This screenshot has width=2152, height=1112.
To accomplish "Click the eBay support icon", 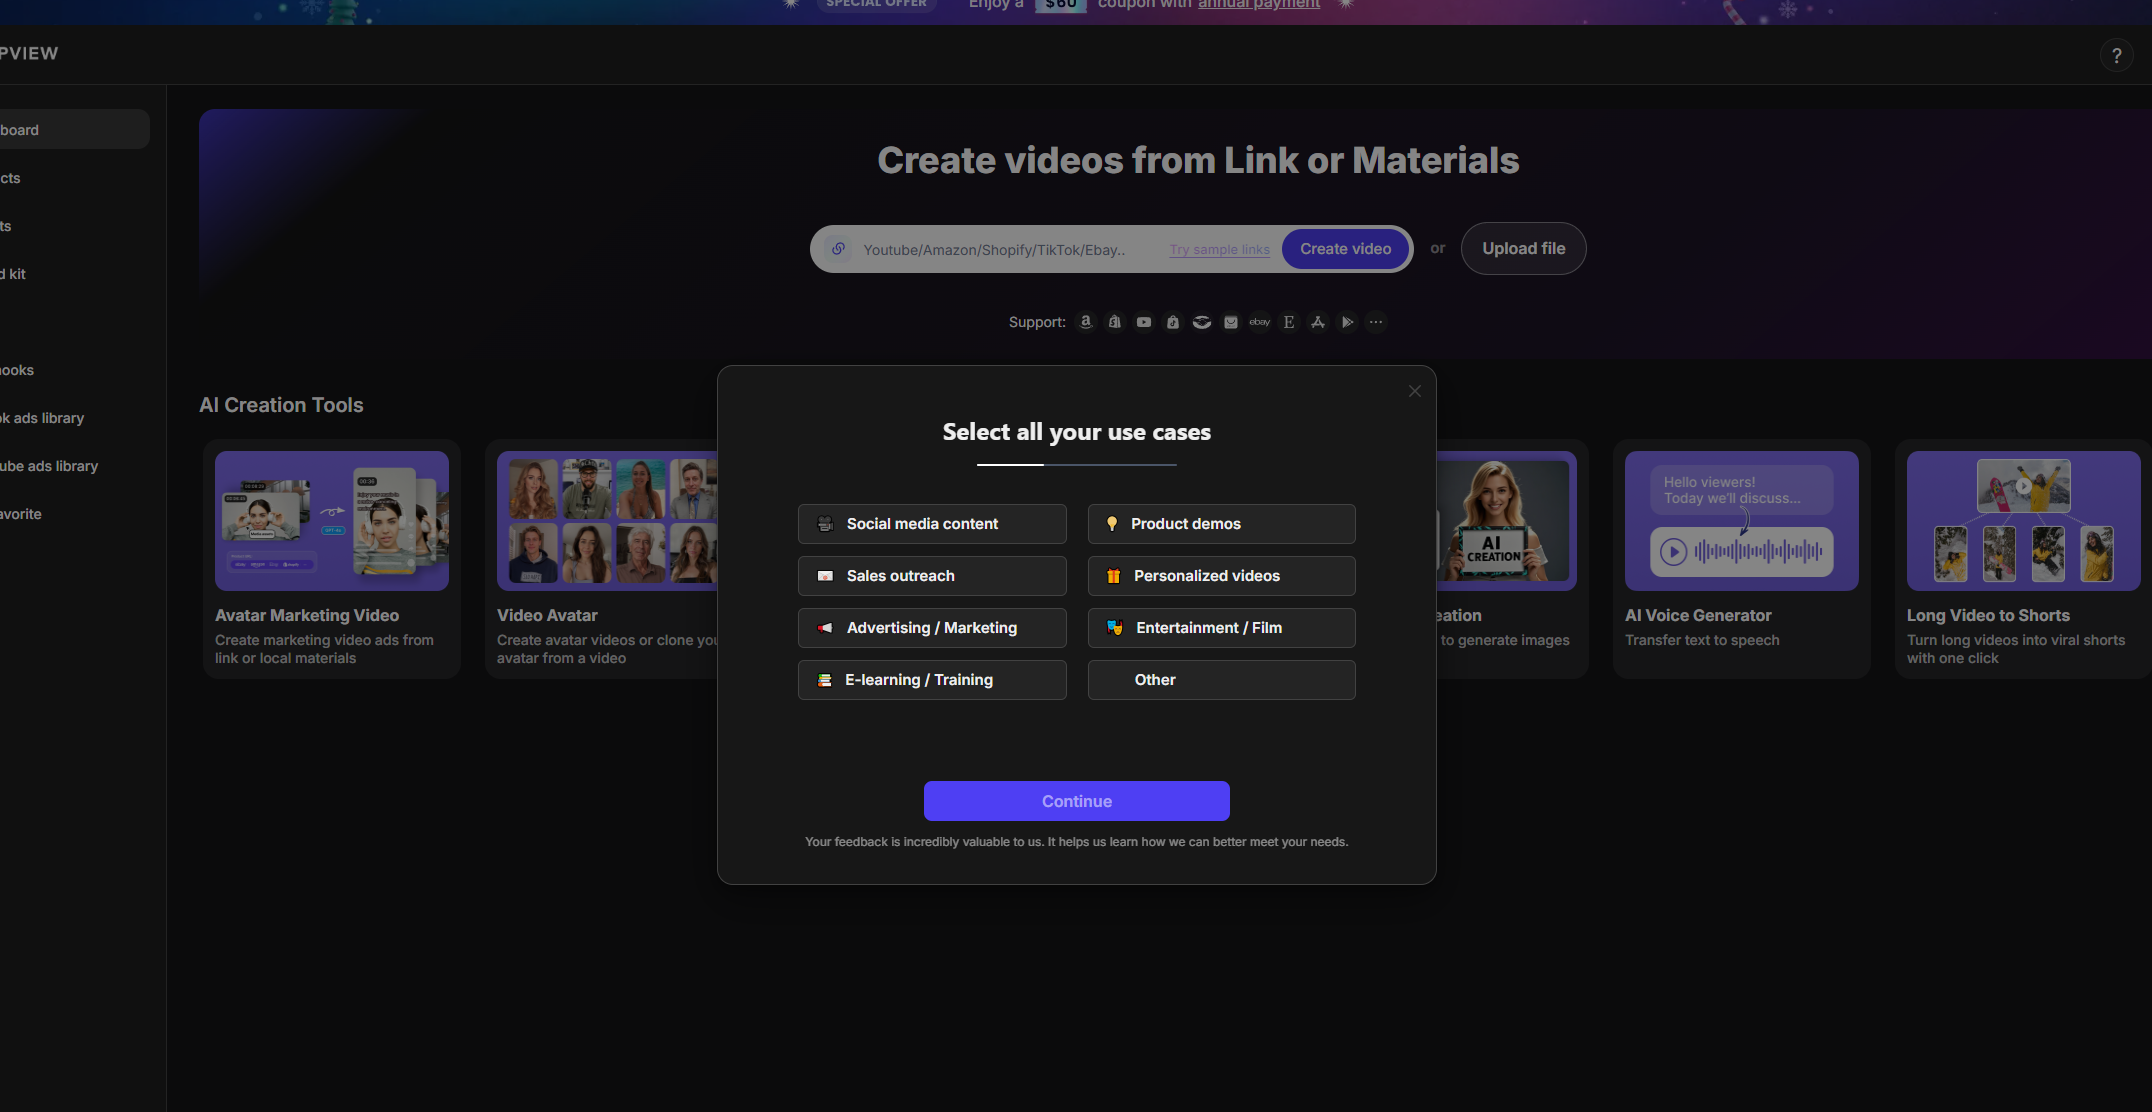I will coord(1260,322).
